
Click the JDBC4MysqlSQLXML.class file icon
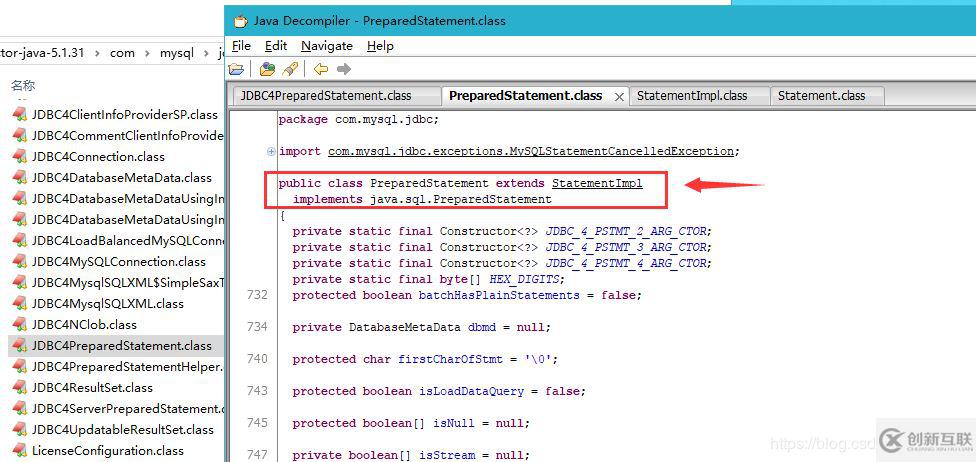[19, 304]
